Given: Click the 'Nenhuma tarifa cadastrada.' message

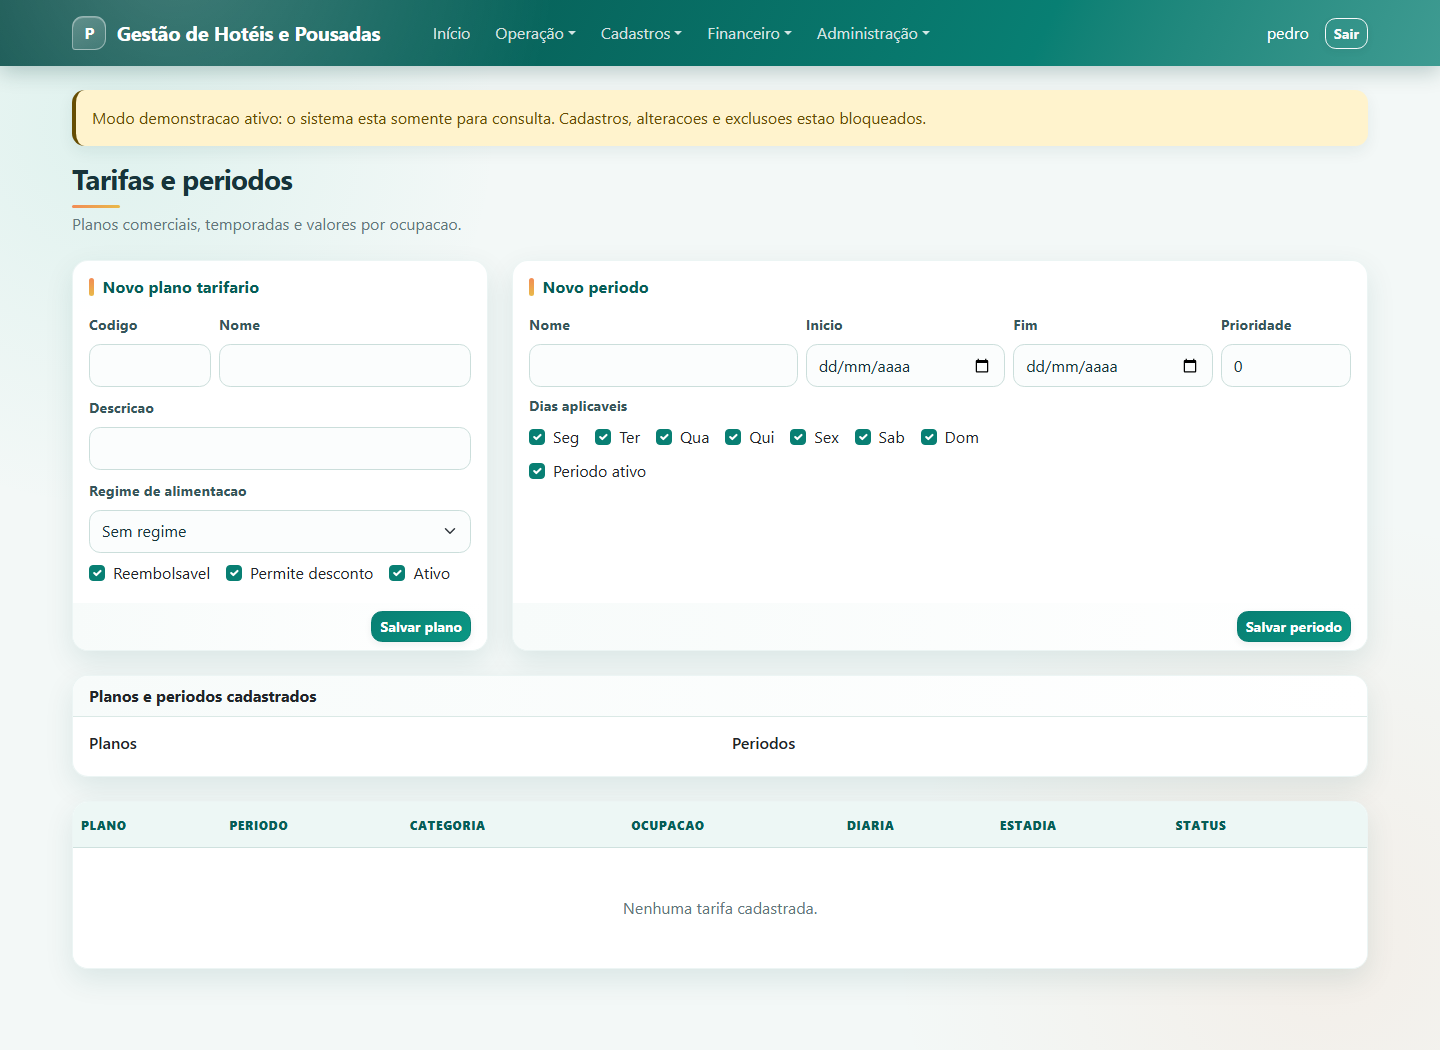Looking at the screenshot, I should click(720, 908).
